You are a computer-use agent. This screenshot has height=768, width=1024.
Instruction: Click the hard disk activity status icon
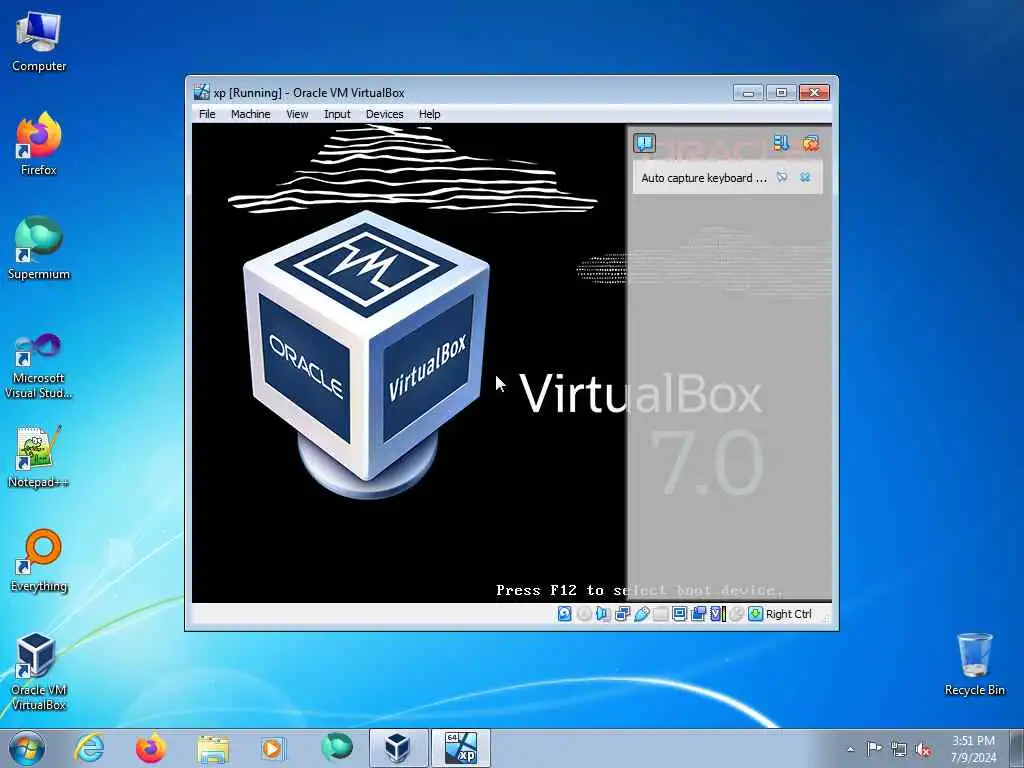pyautogui.click(x=564, y=614)
